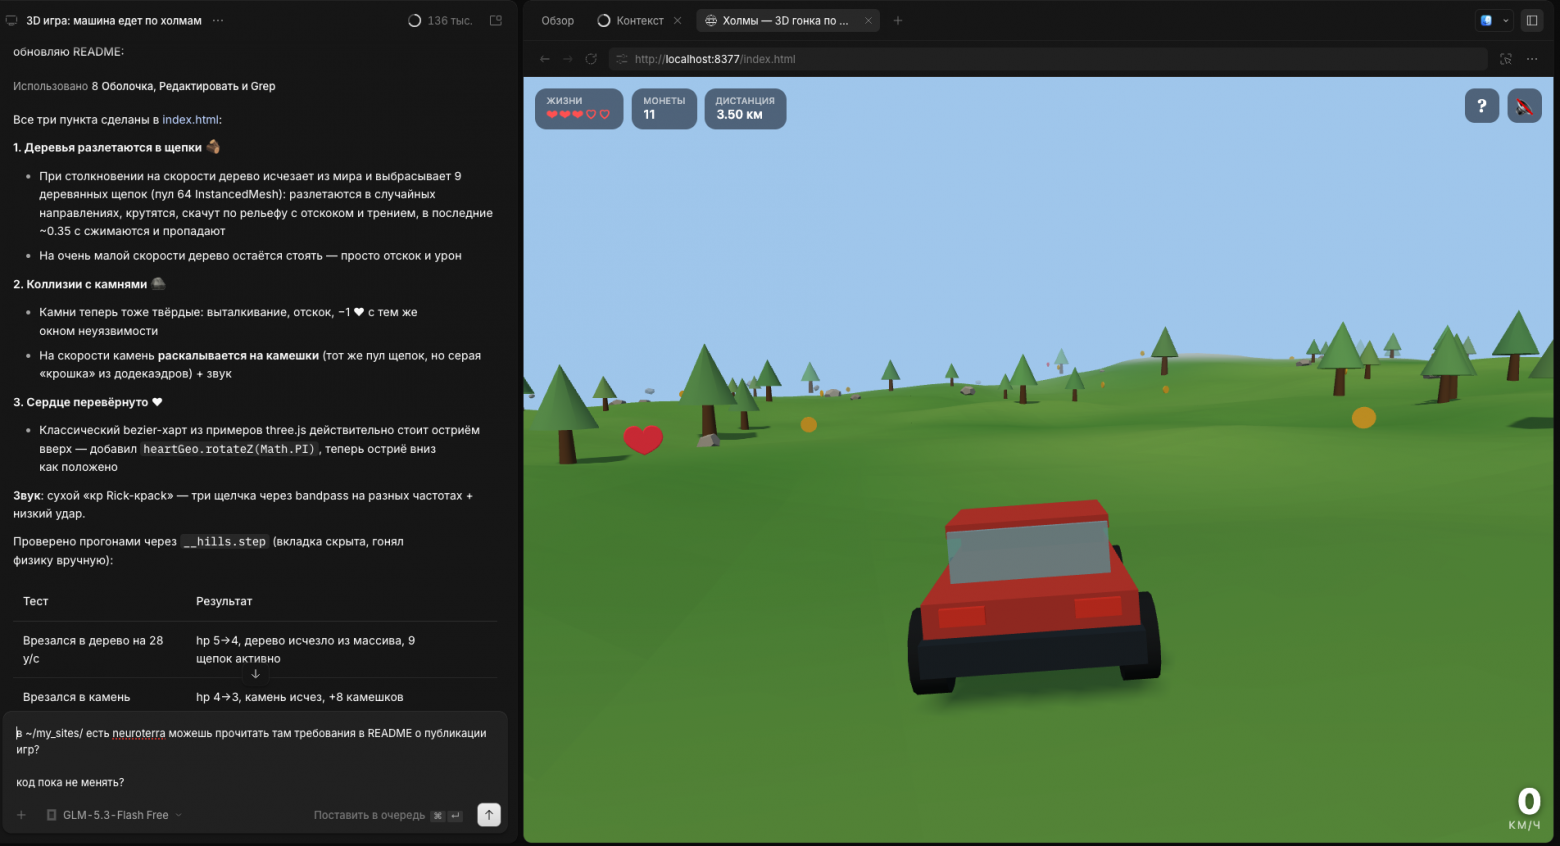Open the game help question mark button
Image resolution: width=1560 pixels, height=846 pixels.
tap(1482, 106)
